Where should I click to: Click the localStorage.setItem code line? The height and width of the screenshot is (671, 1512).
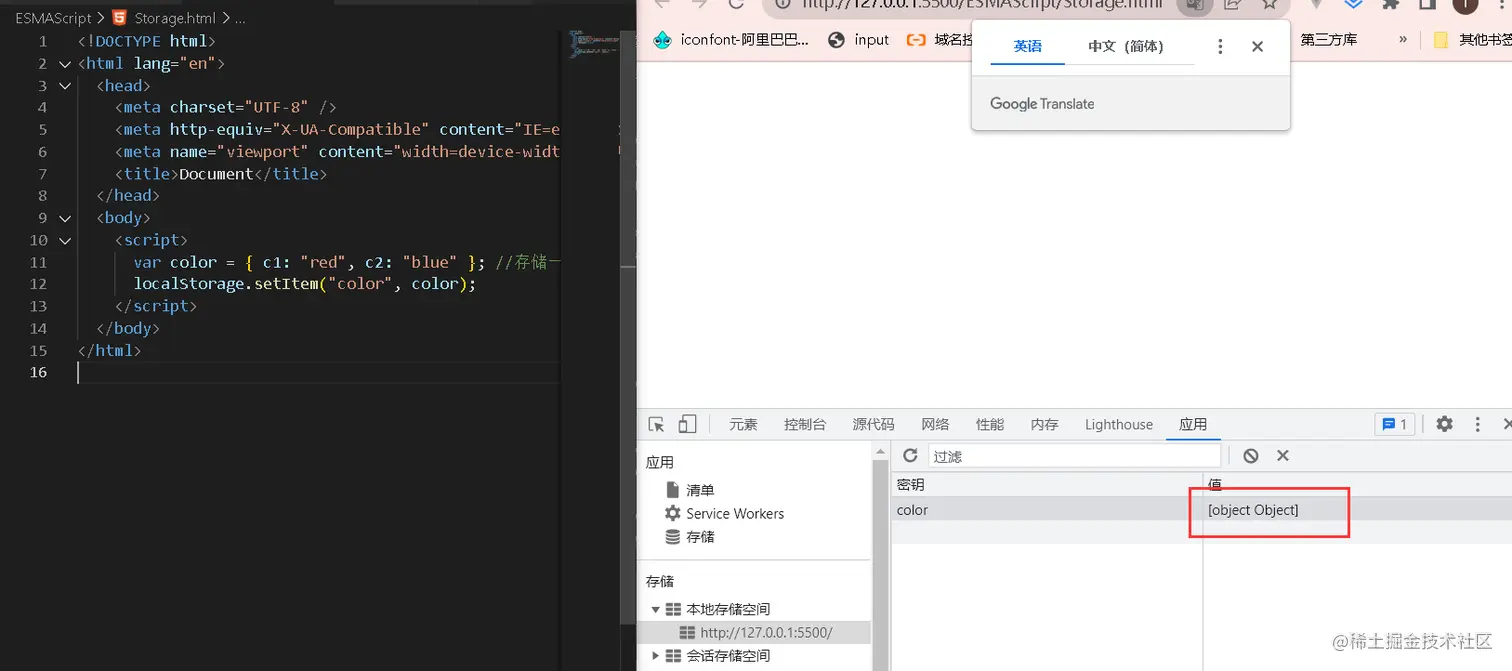pyautogui.click(x=305, y=284)
